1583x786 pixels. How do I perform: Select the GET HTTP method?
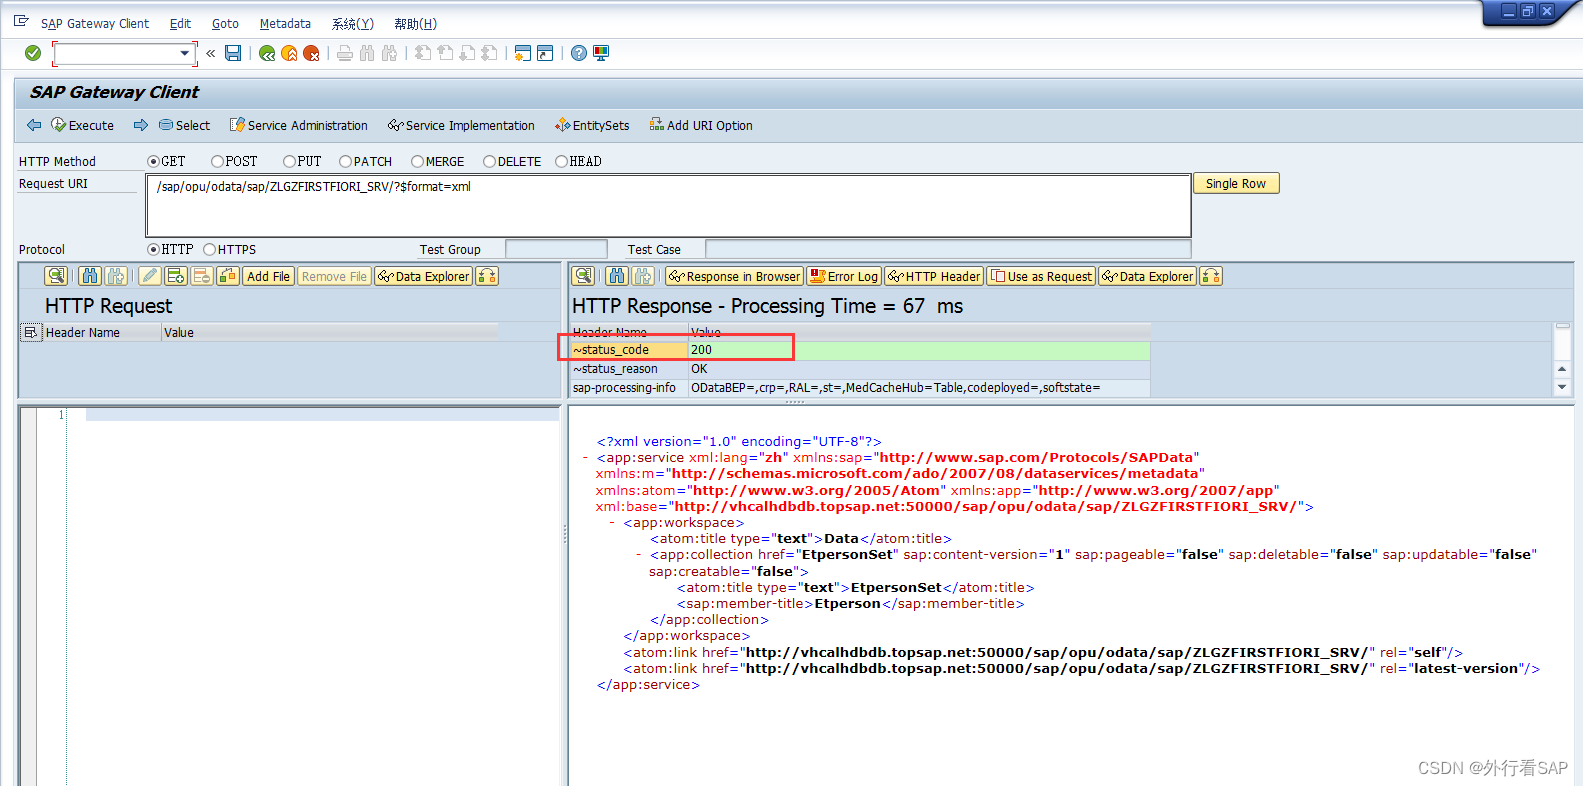pyautogui.click(x=153, y=161)
